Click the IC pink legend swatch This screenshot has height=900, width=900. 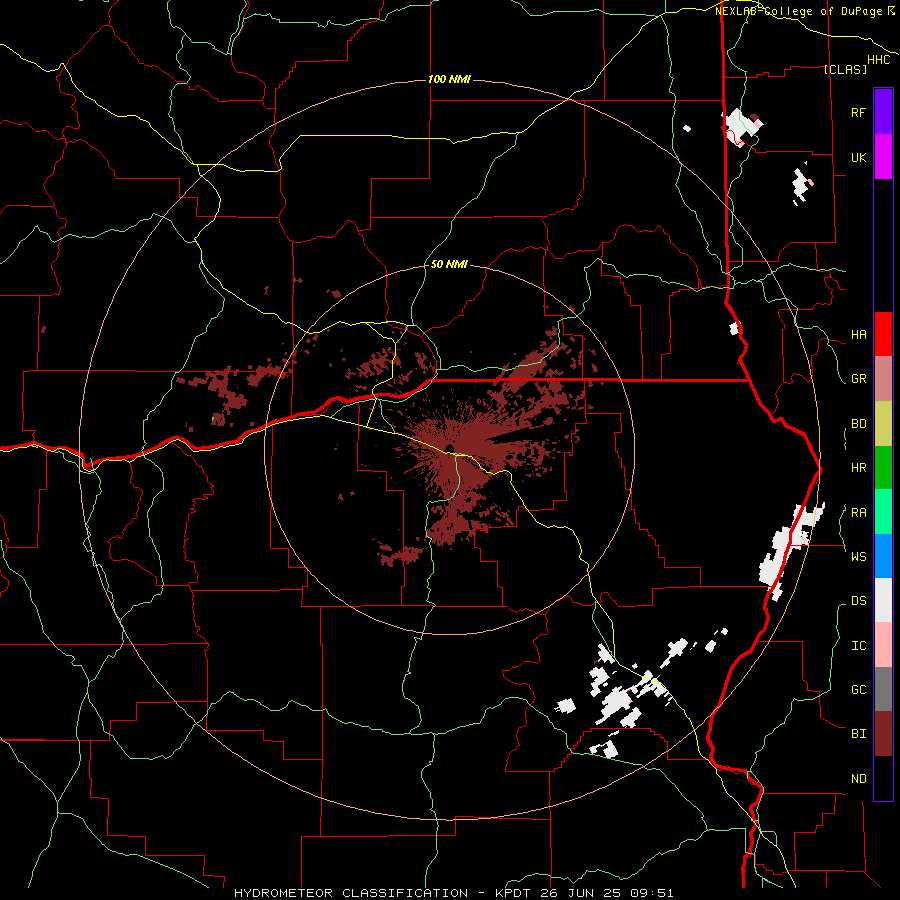[883, 645]
